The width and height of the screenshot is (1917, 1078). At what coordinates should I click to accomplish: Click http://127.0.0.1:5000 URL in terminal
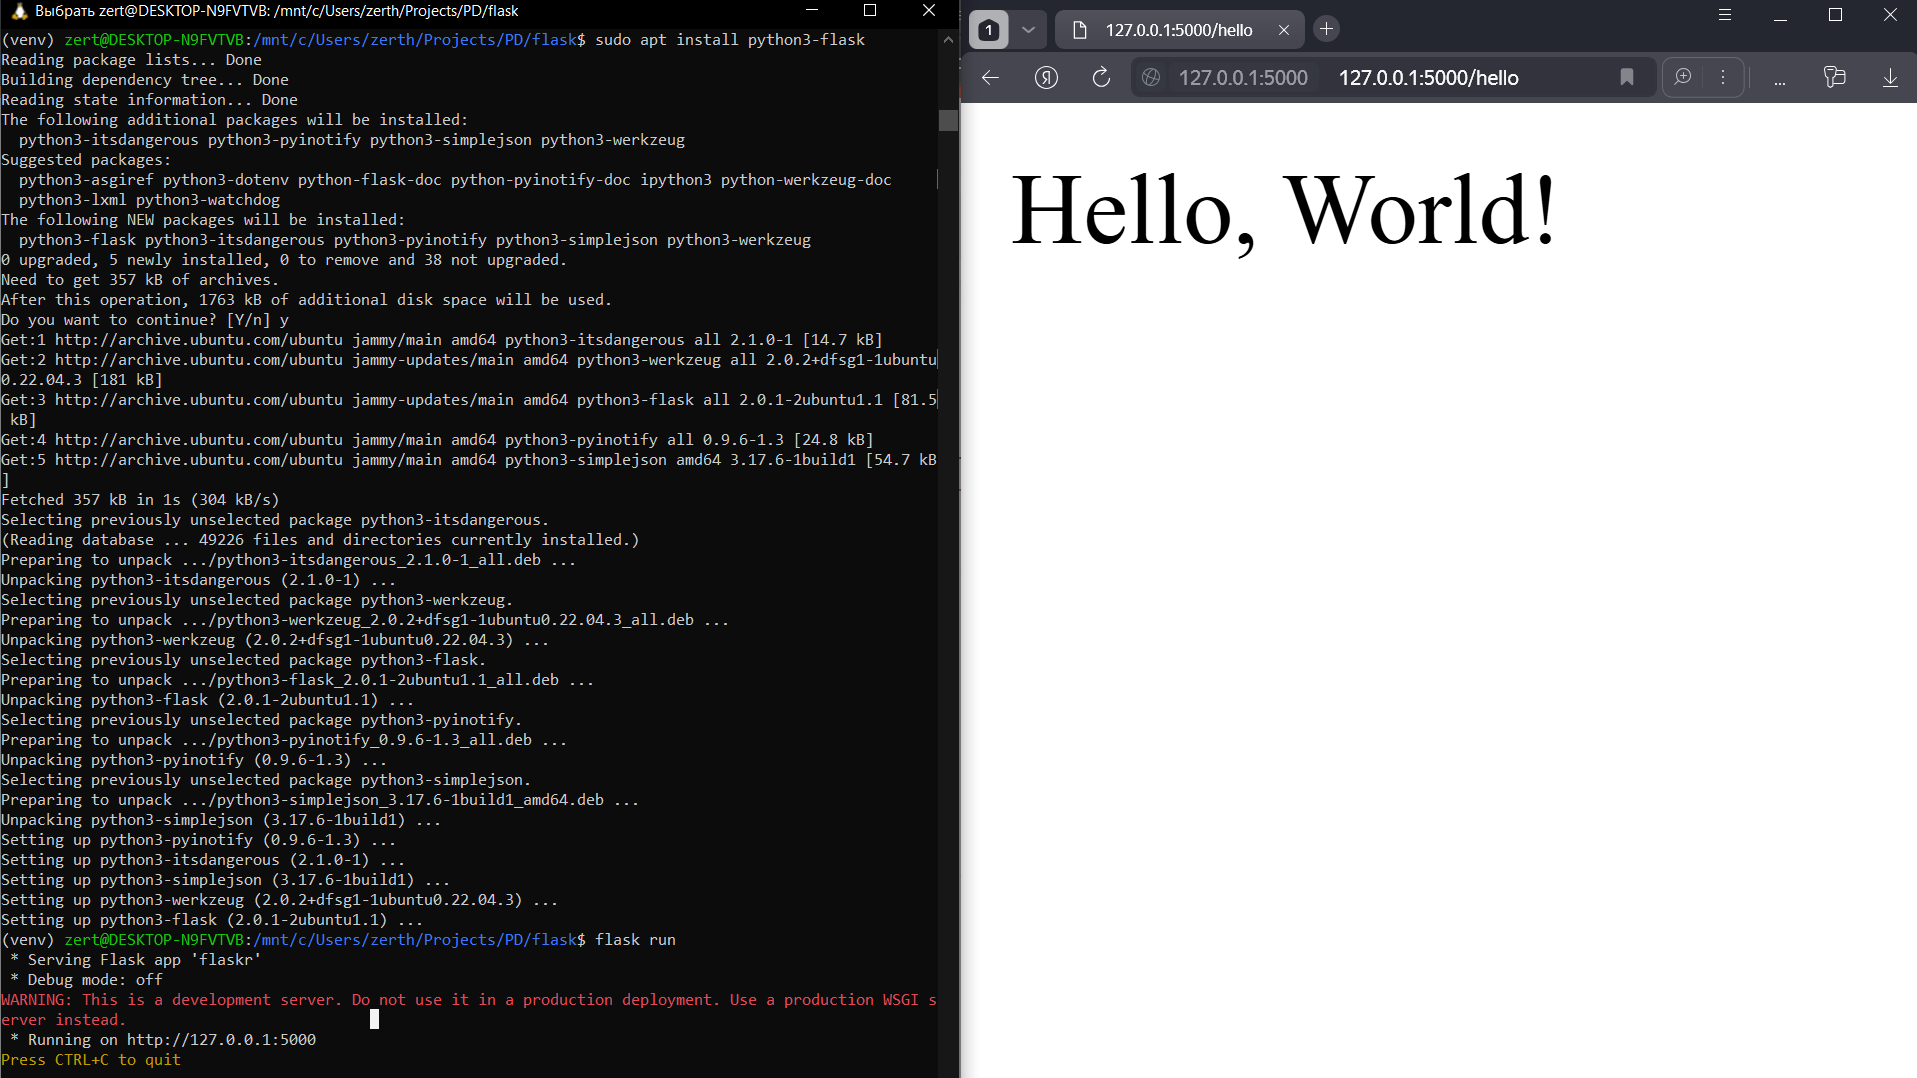pyautogui.click(x=221, y=1040)
